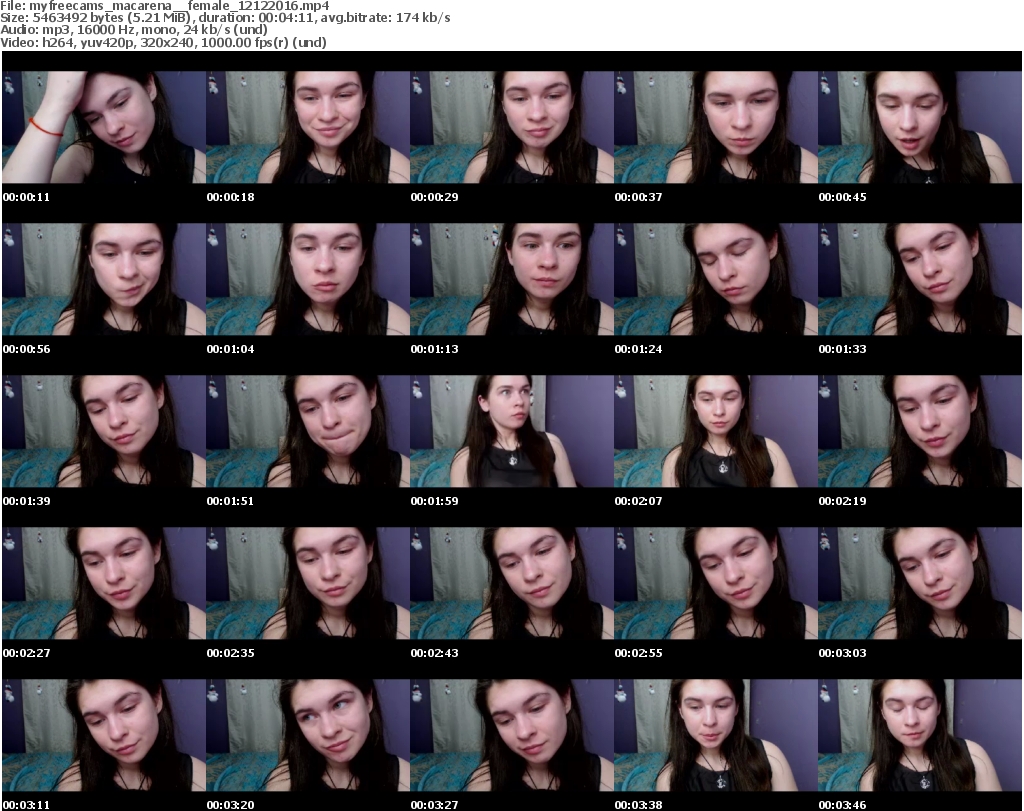View the frame captured at 00:03:11
This screenshot has width=1024, height=811.
[x=104, y=735]
